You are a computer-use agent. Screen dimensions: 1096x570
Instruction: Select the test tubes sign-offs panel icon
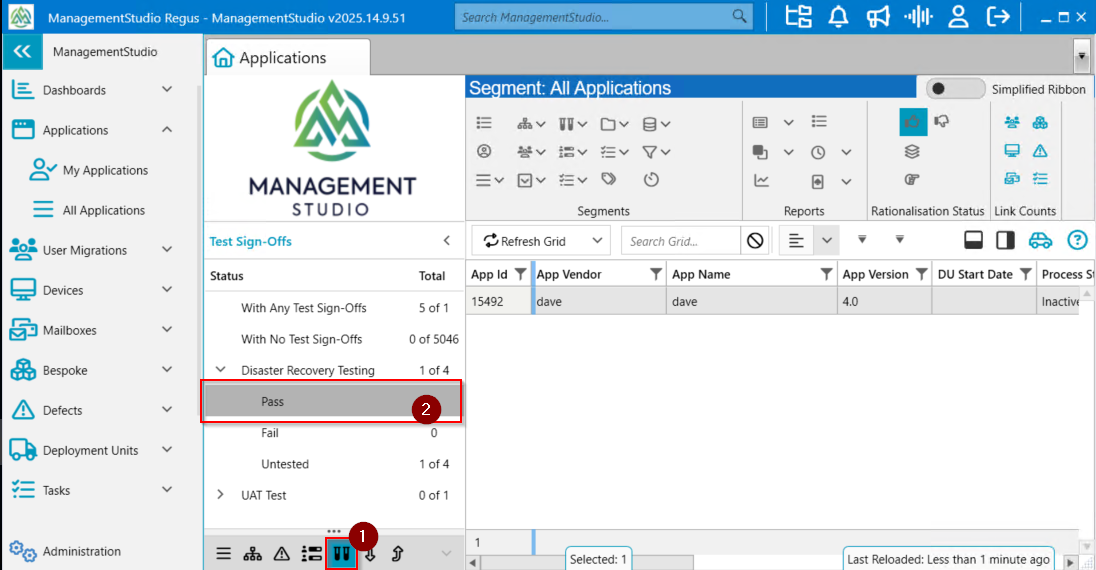pyautogui.click(x=341, y=554)
